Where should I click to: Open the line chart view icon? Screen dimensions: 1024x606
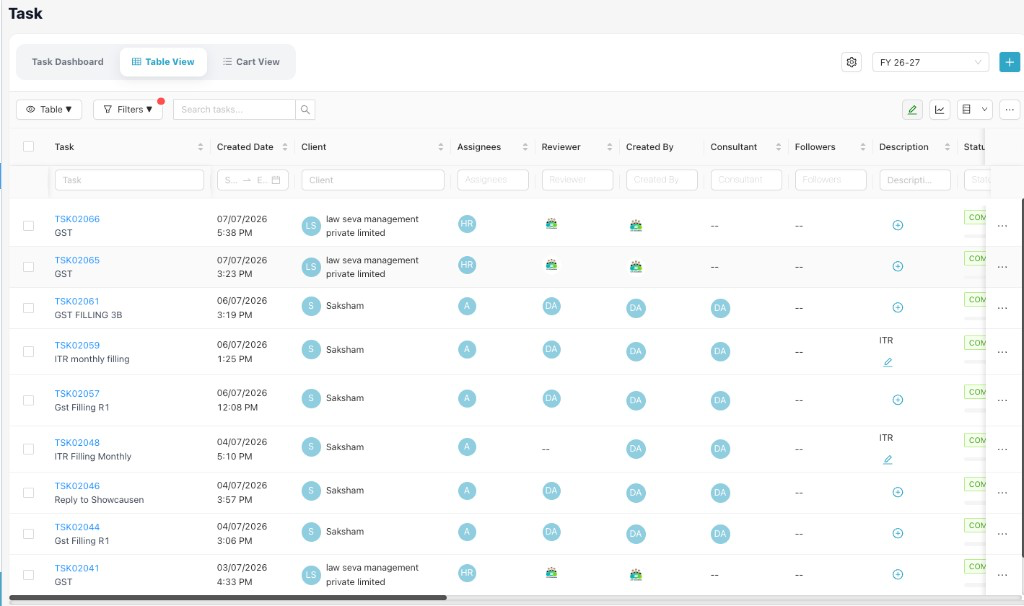tap(939, 110)
